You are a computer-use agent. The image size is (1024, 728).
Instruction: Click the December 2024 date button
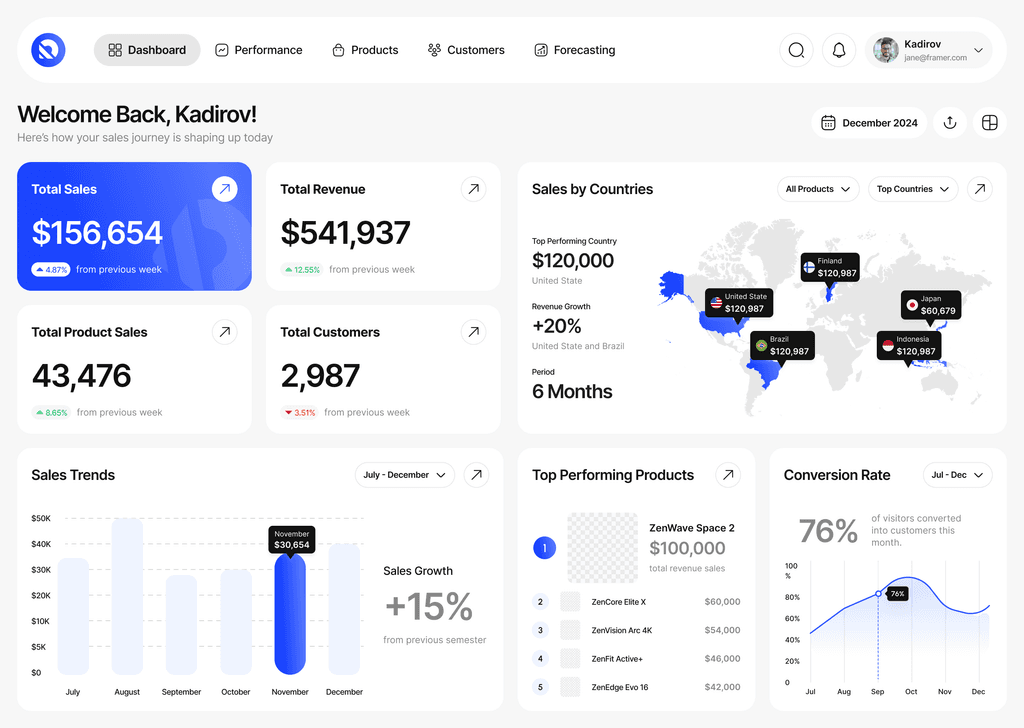pos(869,123)
